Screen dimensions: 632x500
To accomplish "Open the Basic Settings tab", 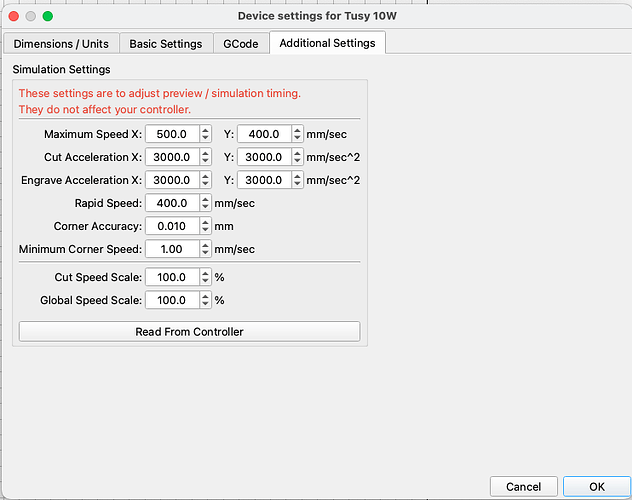I will 165,44.
